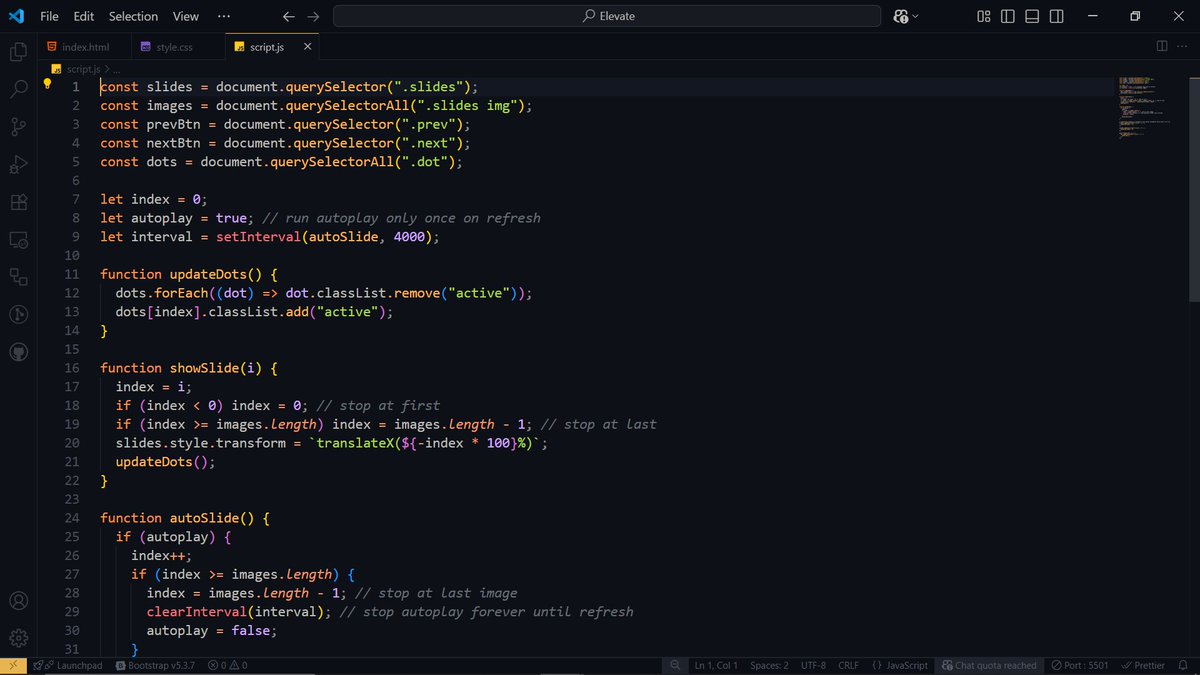Open the GitHub icon in activity bar
The image size is (1200, 675).
18,352
